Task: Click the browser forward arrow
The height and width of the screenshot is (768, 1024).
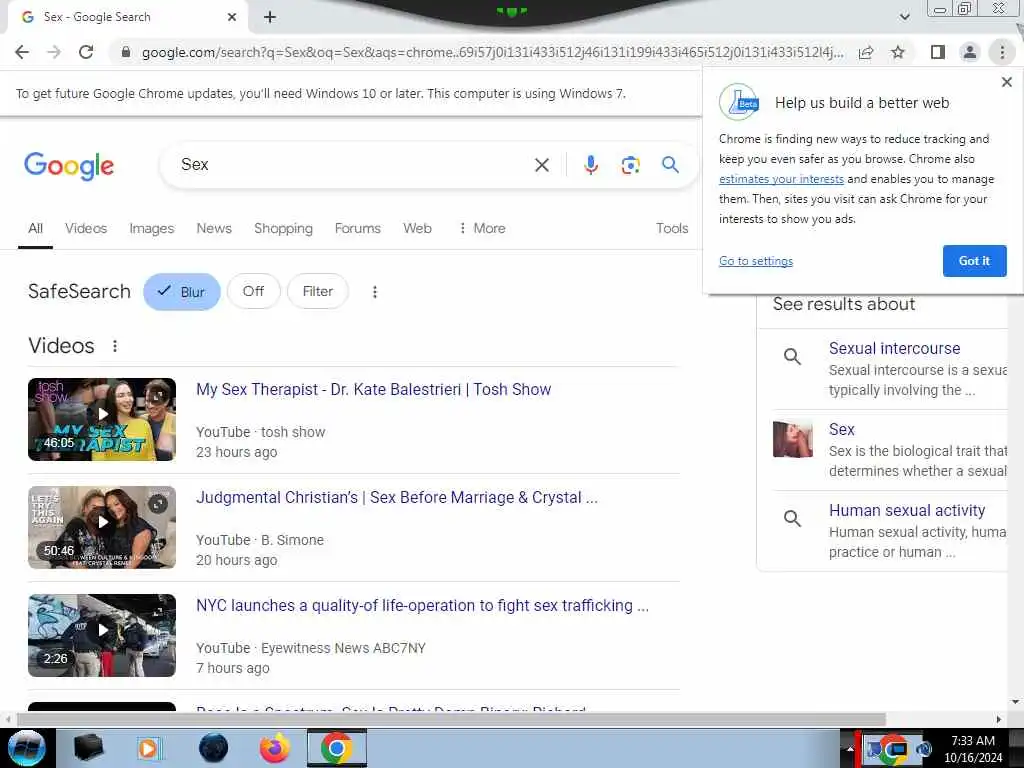Action: [54, 52]
